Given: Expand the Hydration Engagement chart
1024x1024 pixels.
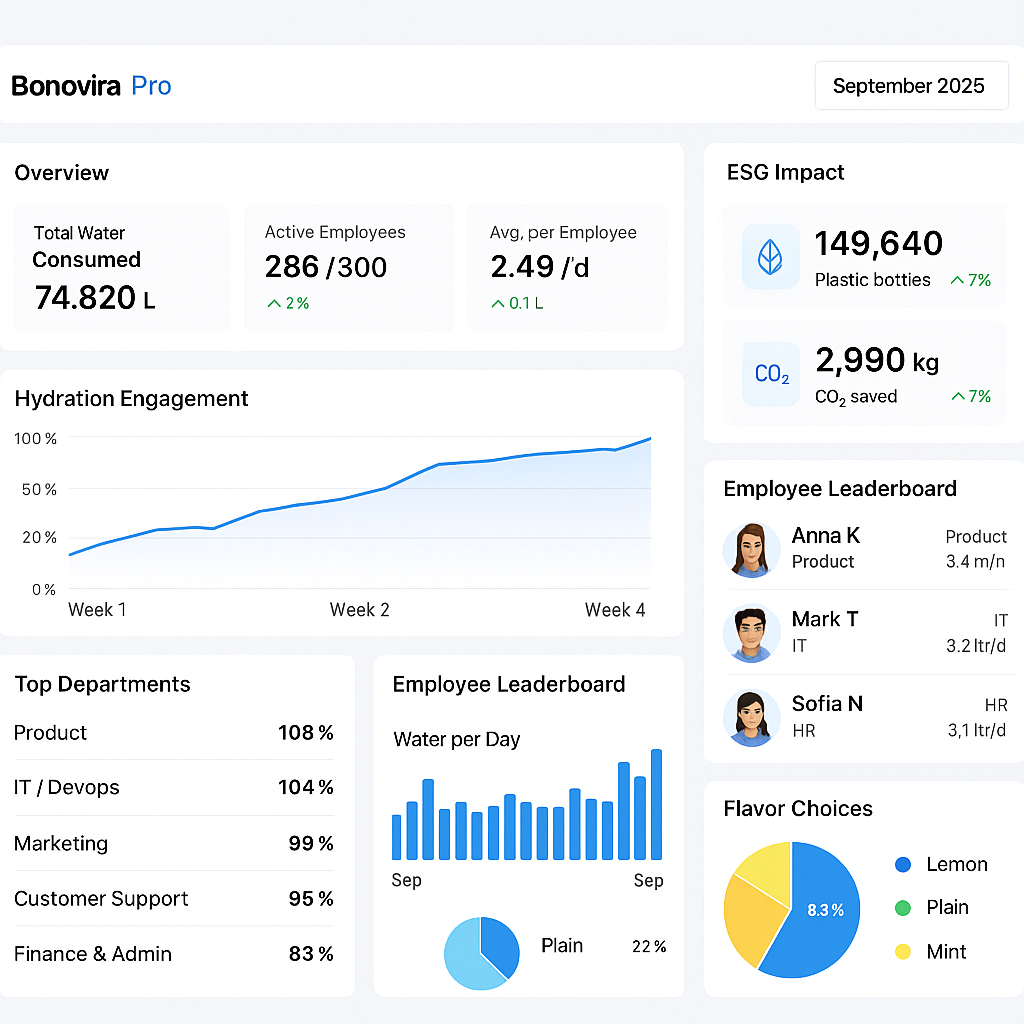Looking at the screenshot, I should (x=131, y=398).
